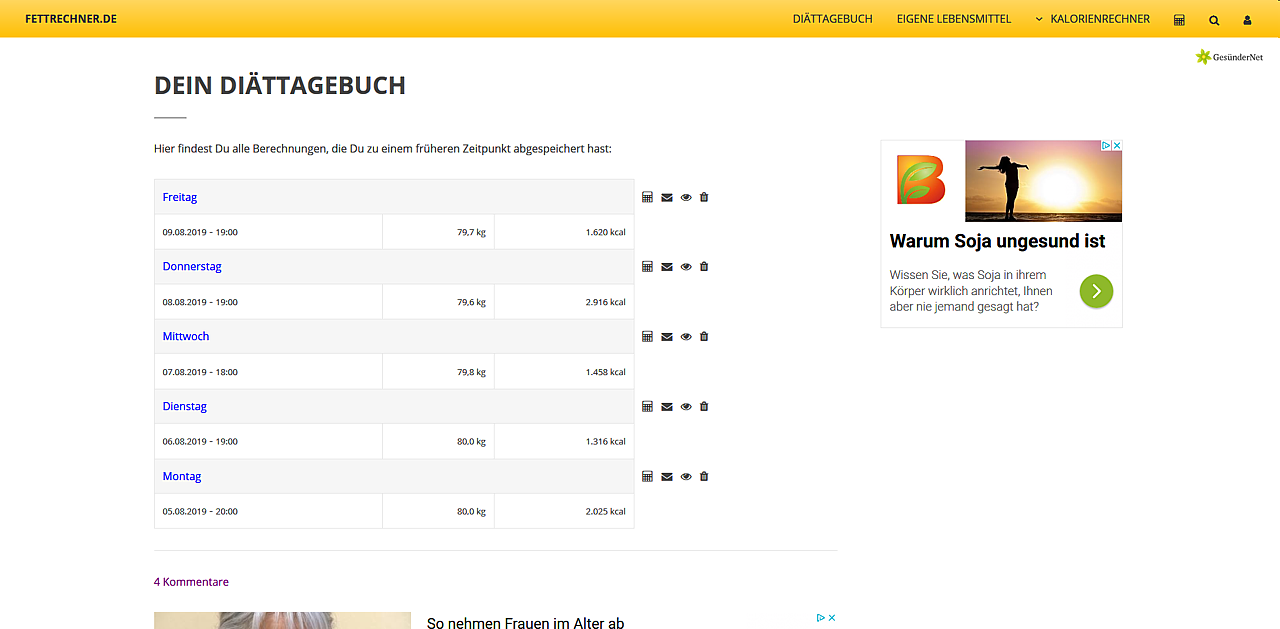Open the Donnerstag diary entry link
This screenshot has width=1280, height=629.
(192, 267)
